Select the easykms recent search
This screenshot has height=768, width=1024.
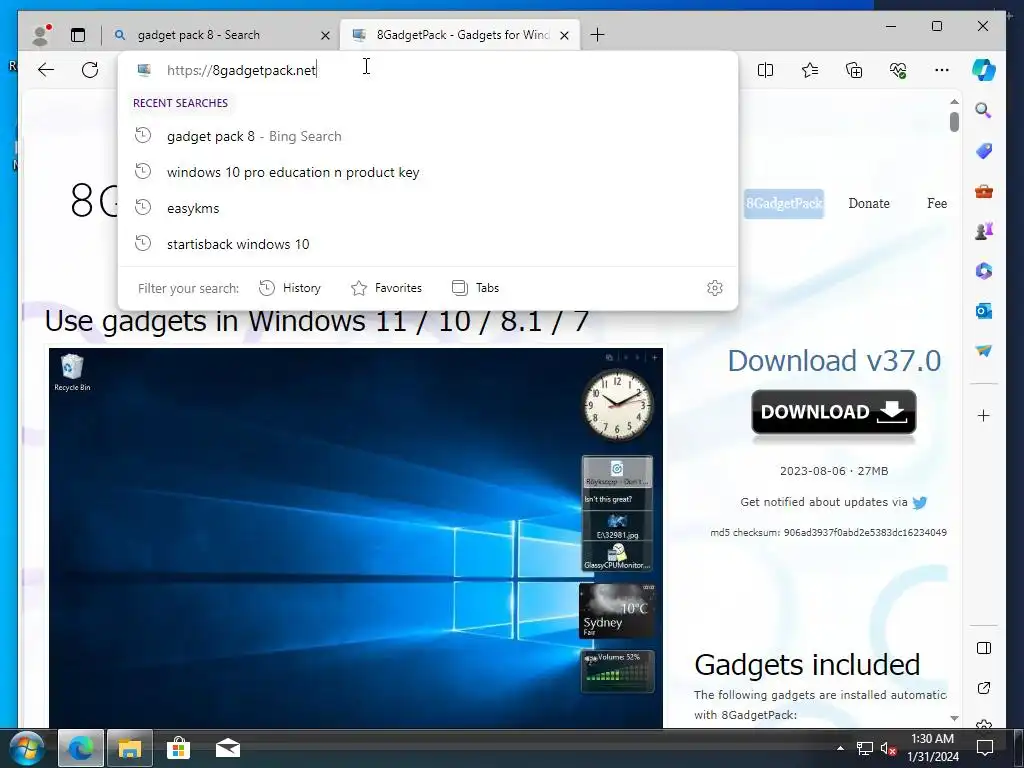pos(428,208)
